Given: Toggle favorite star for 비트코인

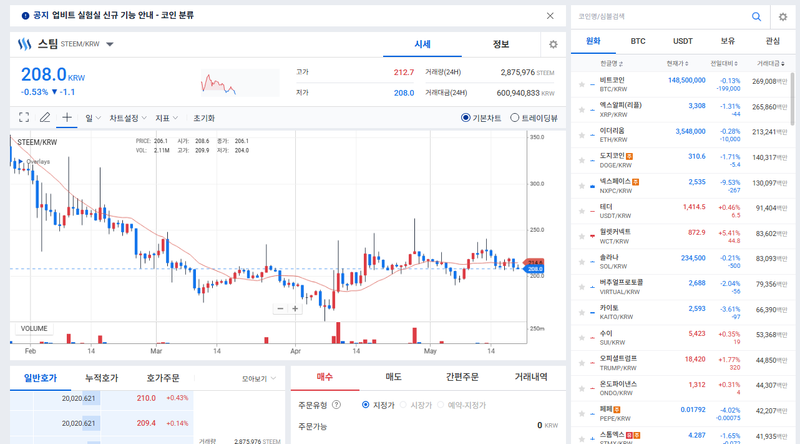Looking at the screenshot, I should 582,84.
